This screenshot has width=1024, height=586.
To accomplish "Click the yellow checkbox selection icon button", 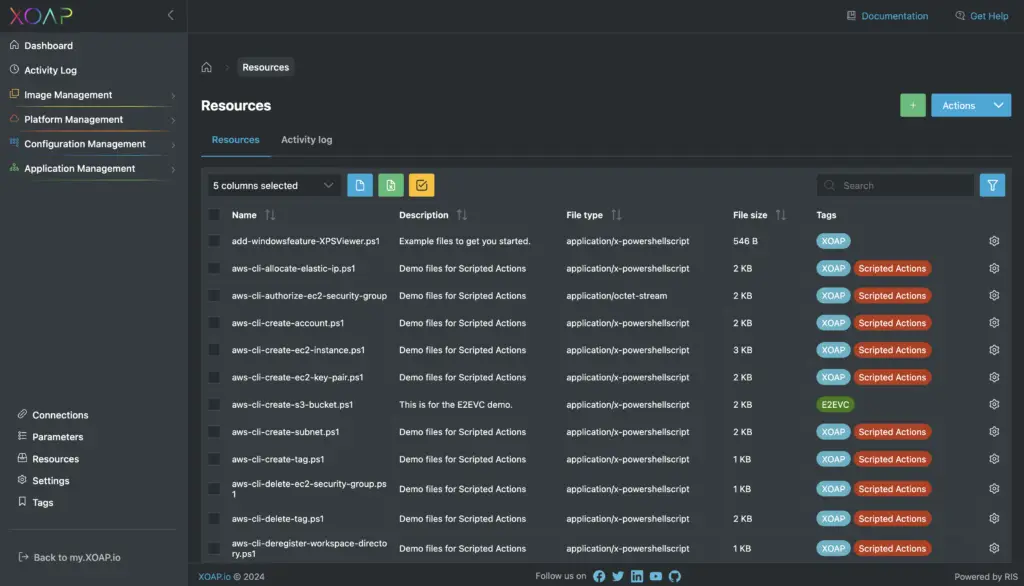I will [x=421, y=186].
